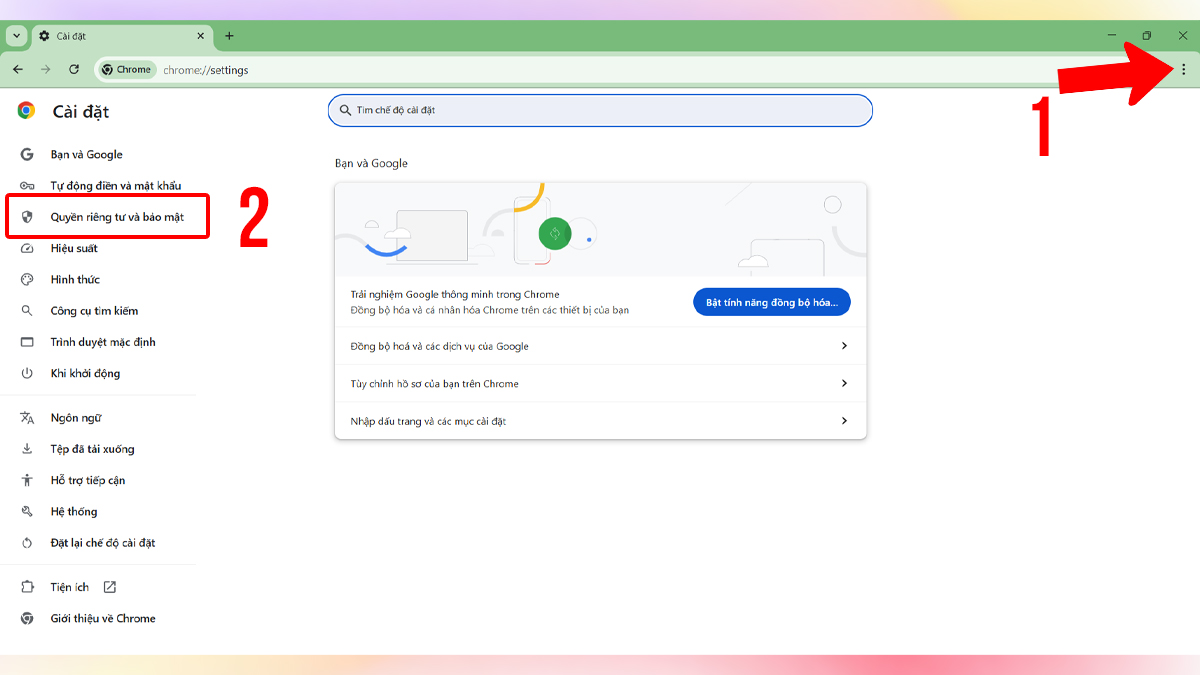1200x675 pixels.
Task: Open Đồng bộ hoá và các dịch vụ của Google
Action: click(600, 346)
